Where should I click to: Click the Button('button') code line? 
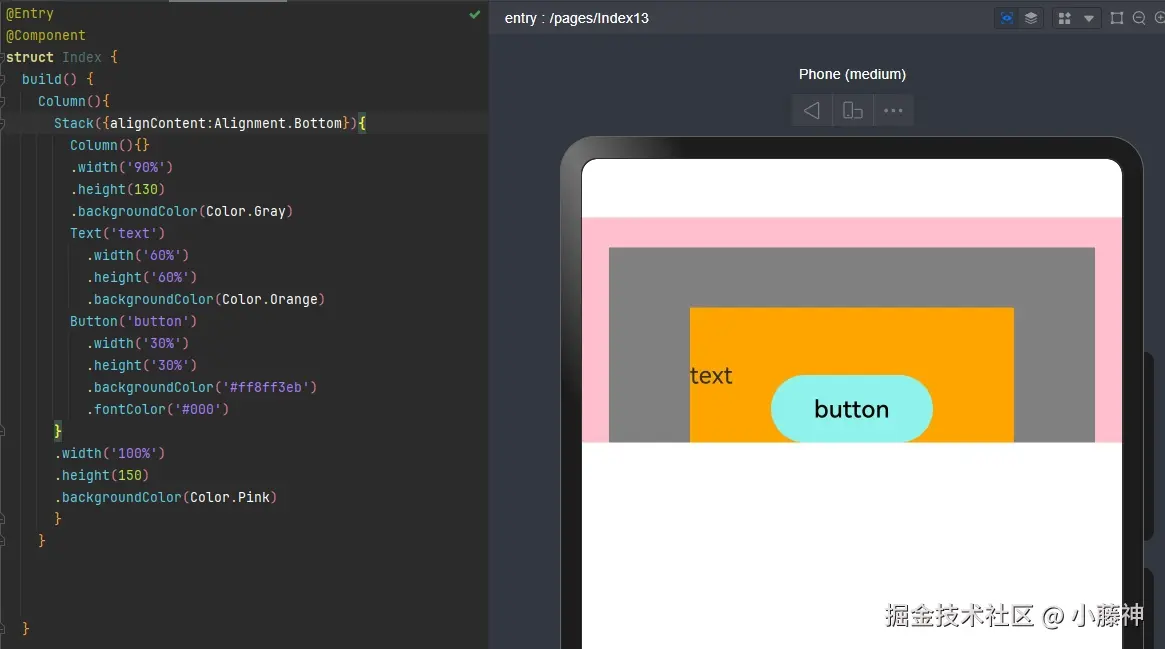click(x=134, y=321)
